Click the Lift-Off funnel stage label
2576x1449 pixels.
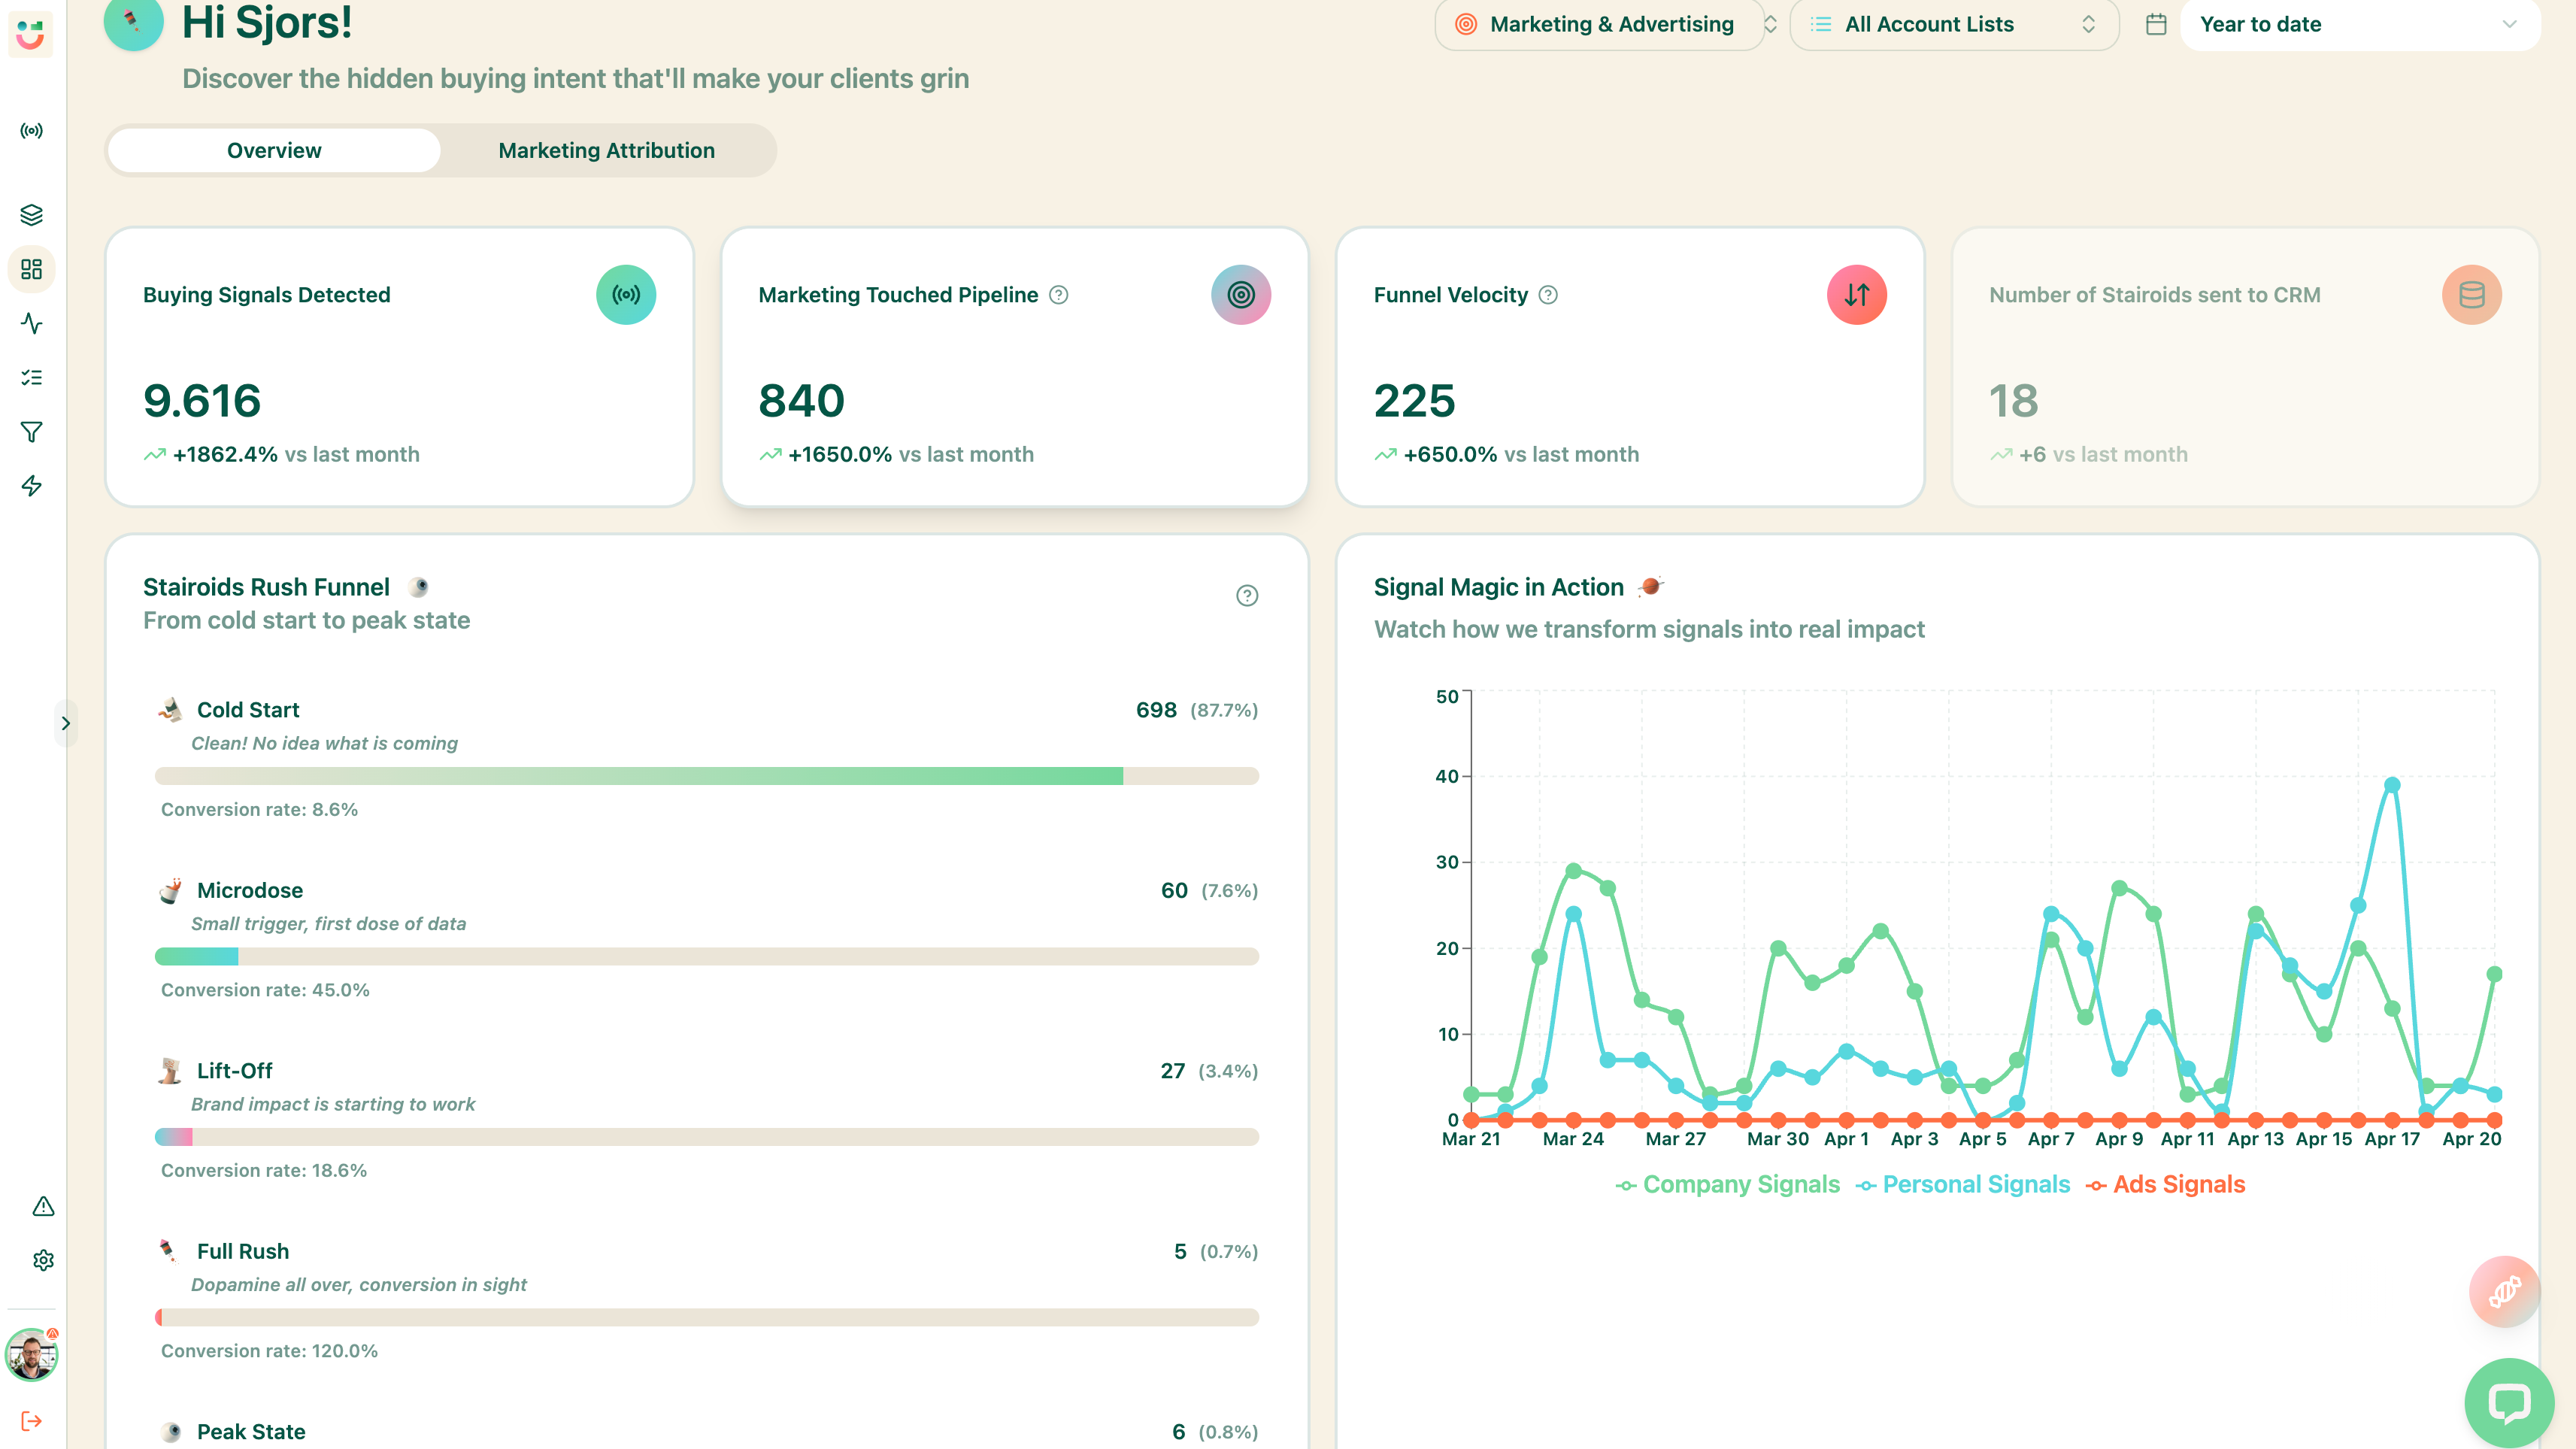point(234,1071)
